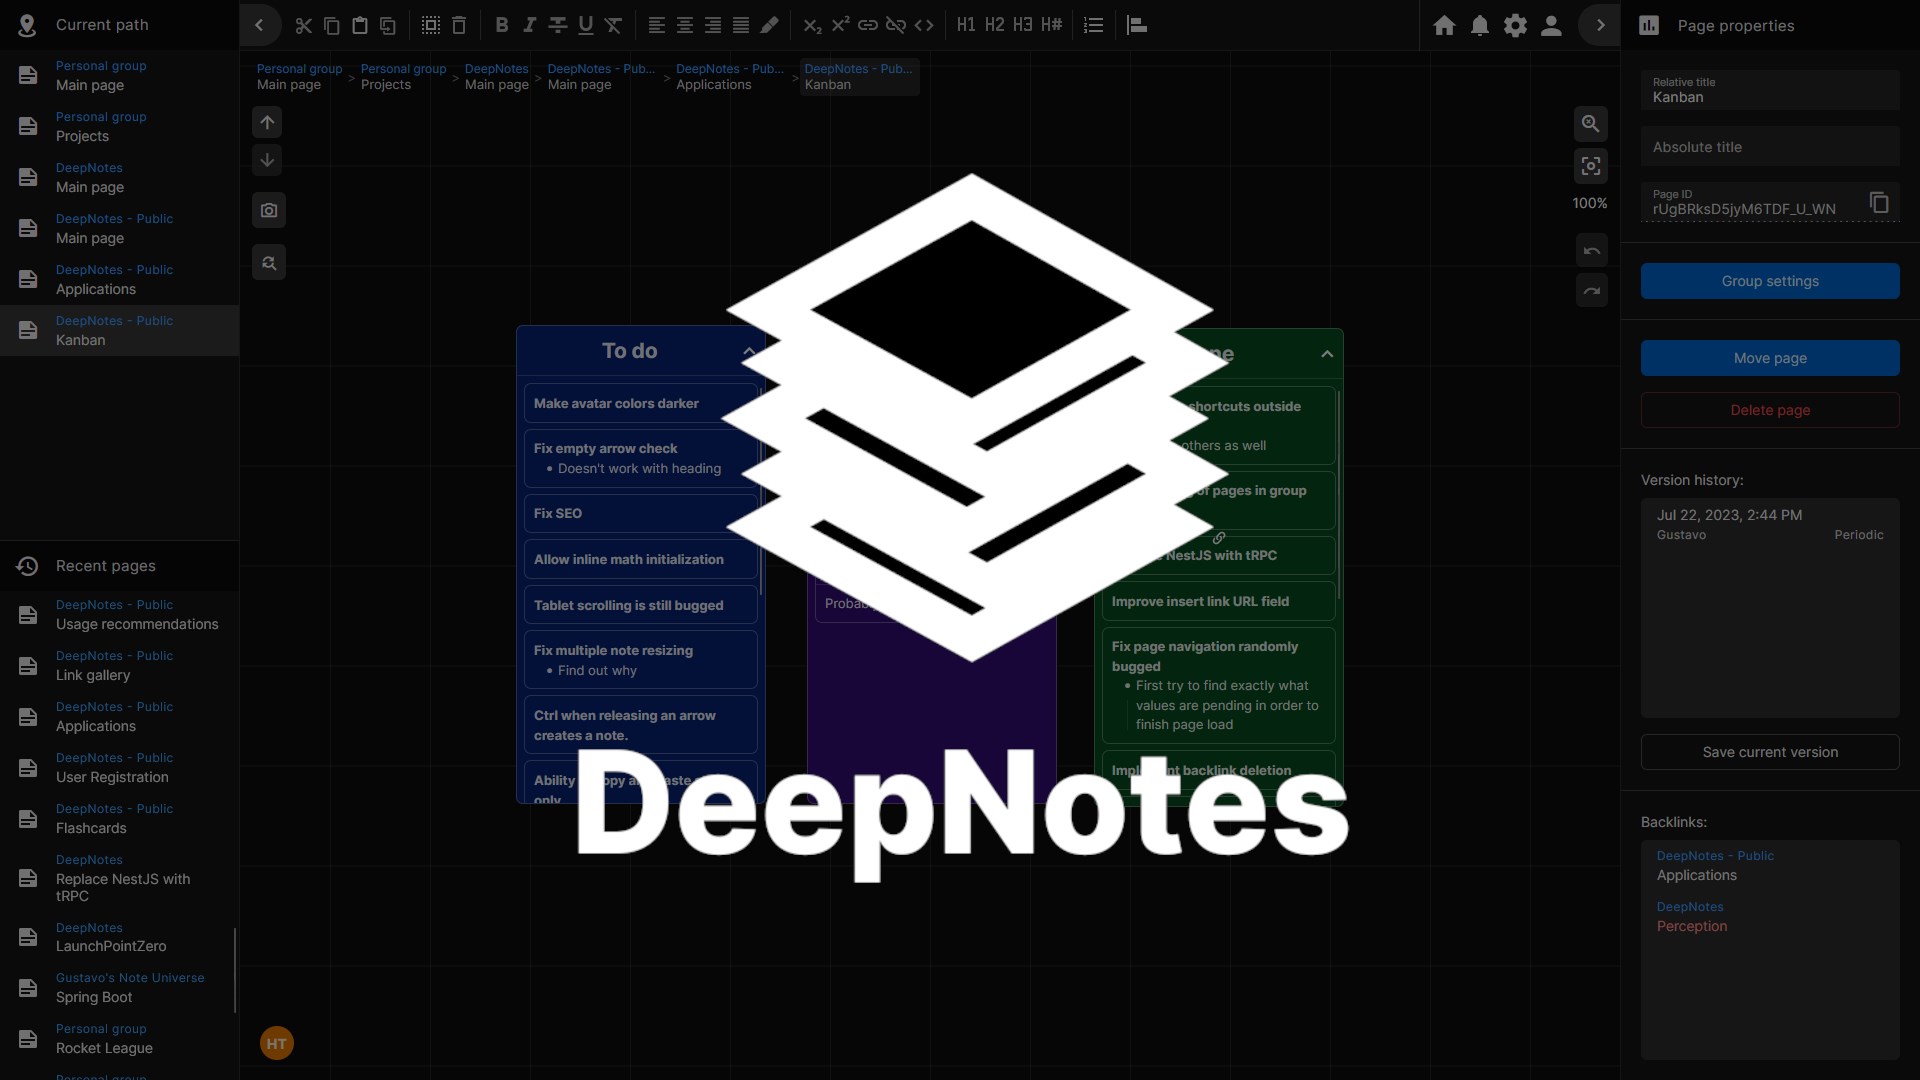Click the insert link icon

coord(868,26)
